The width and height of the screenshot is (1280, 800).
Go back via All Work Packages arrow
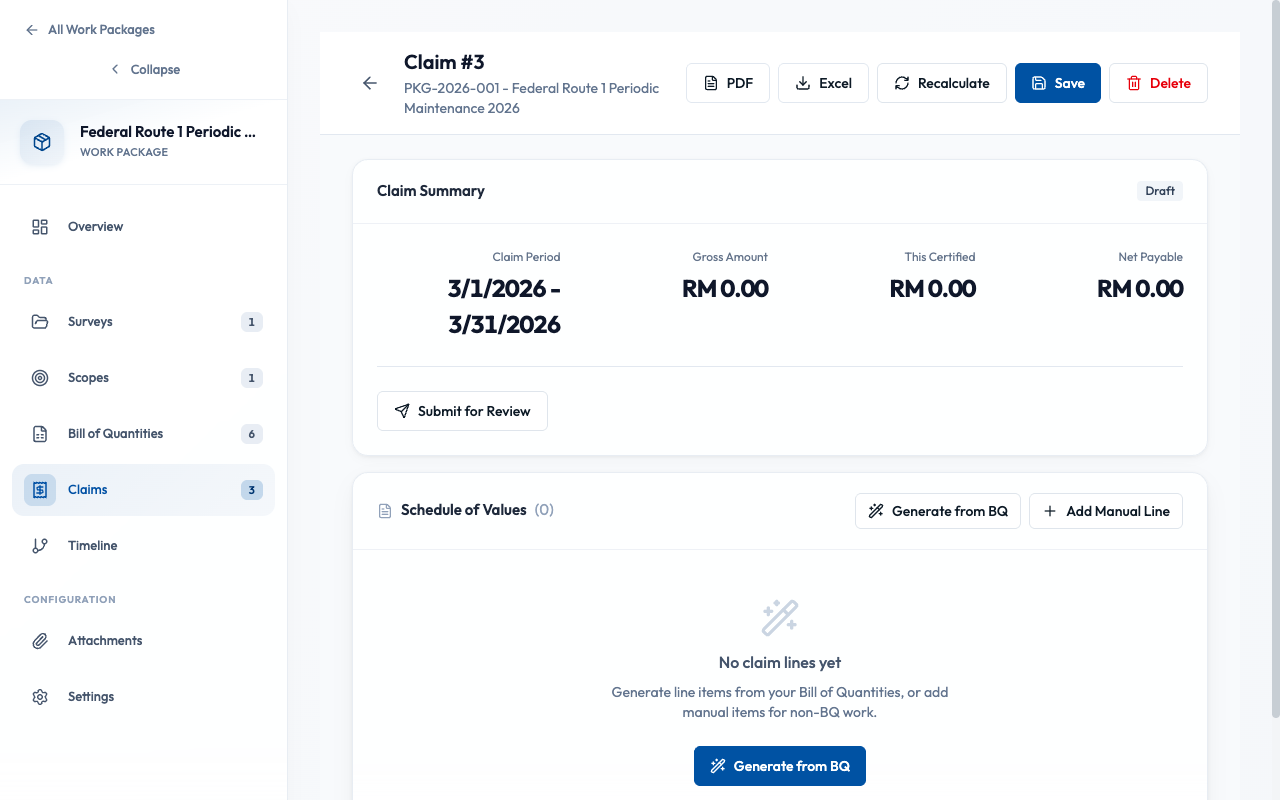(31, 29)
